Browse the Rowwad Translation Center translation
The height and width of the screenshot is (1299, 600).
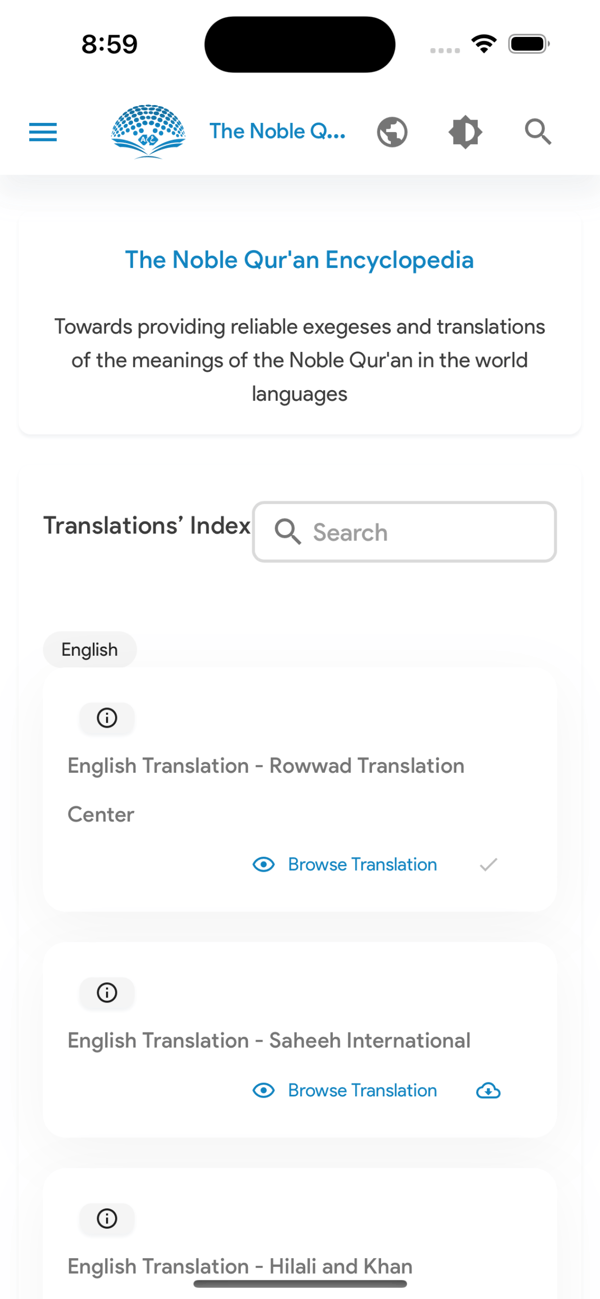click(x=362, y=864)
